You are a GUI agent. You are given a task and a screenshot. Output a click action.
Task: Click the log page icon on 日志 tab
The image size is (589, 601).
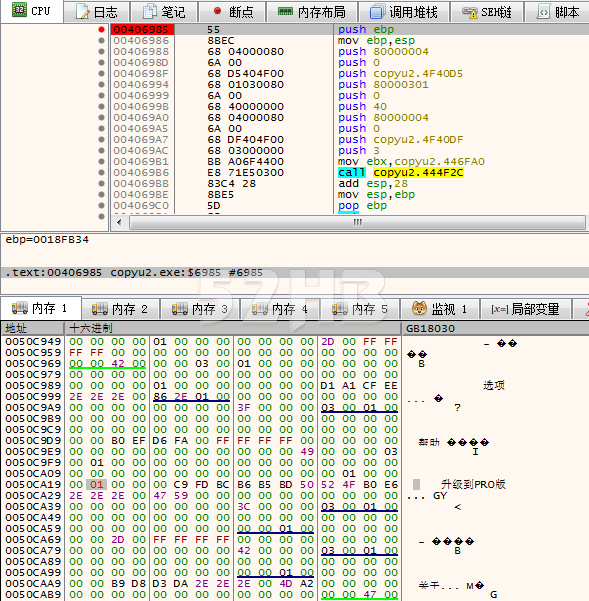point(82,12)
